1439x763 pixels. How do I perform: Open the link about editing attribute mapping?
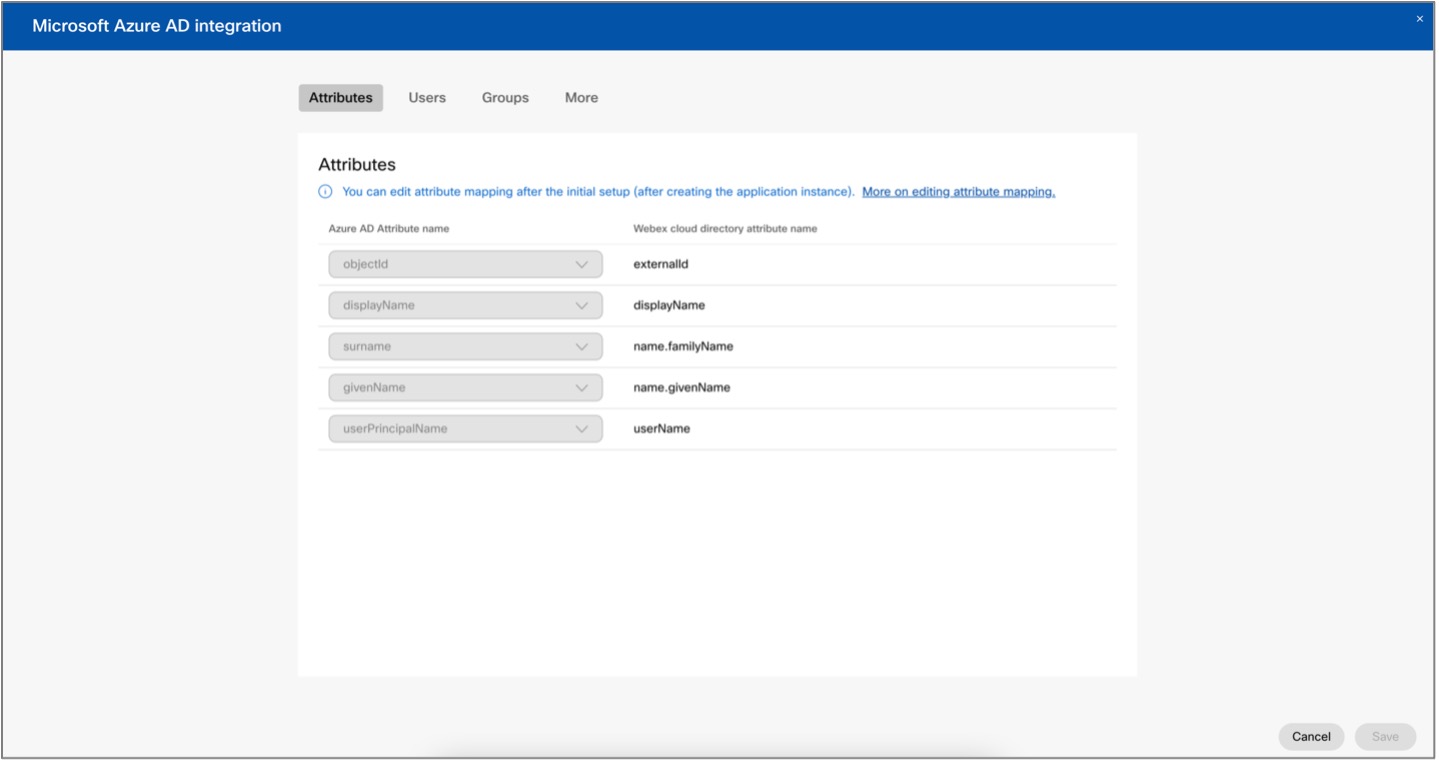click(958, 192)
